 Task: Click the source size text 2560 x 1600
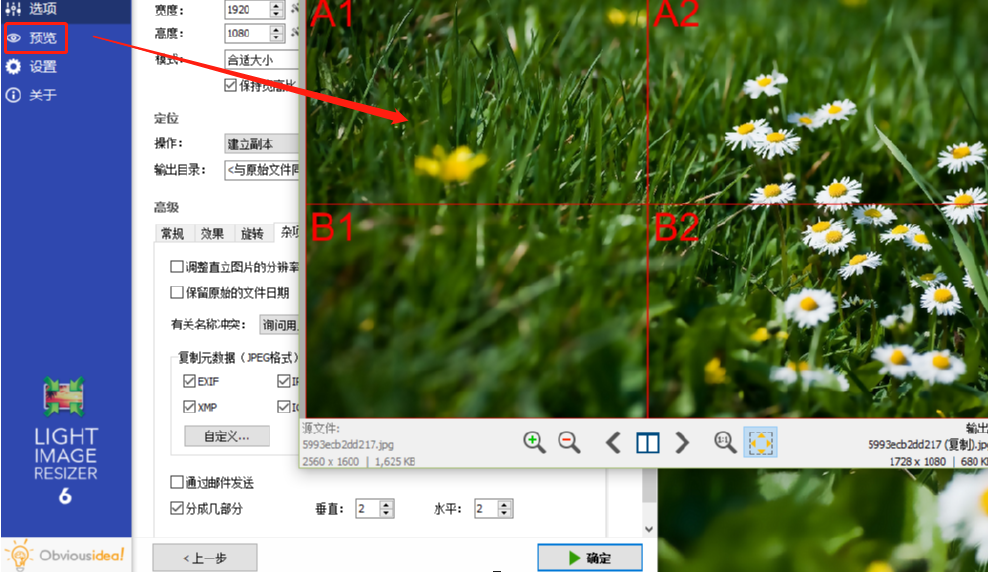click(x=330, y=461)
